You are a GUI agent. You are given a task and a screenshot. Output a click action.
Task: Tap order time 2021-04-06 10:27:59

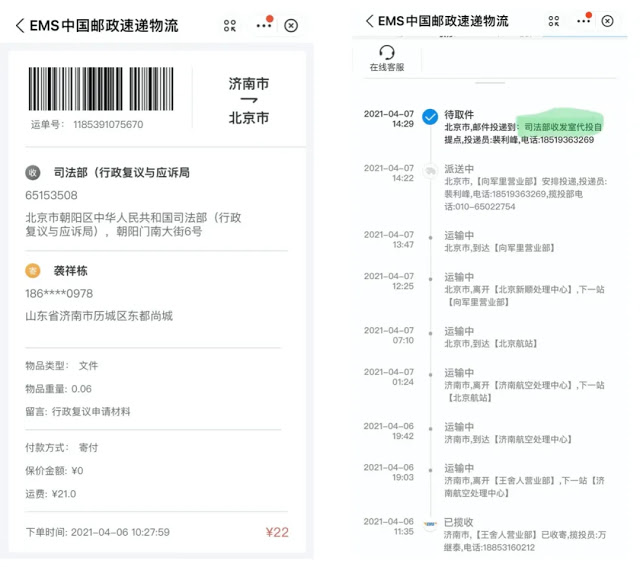(x=120, y=532)
